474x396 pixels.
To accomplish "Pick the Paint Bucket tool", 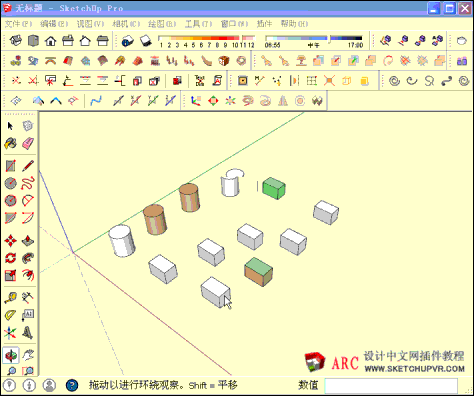I will click(10, 144).
